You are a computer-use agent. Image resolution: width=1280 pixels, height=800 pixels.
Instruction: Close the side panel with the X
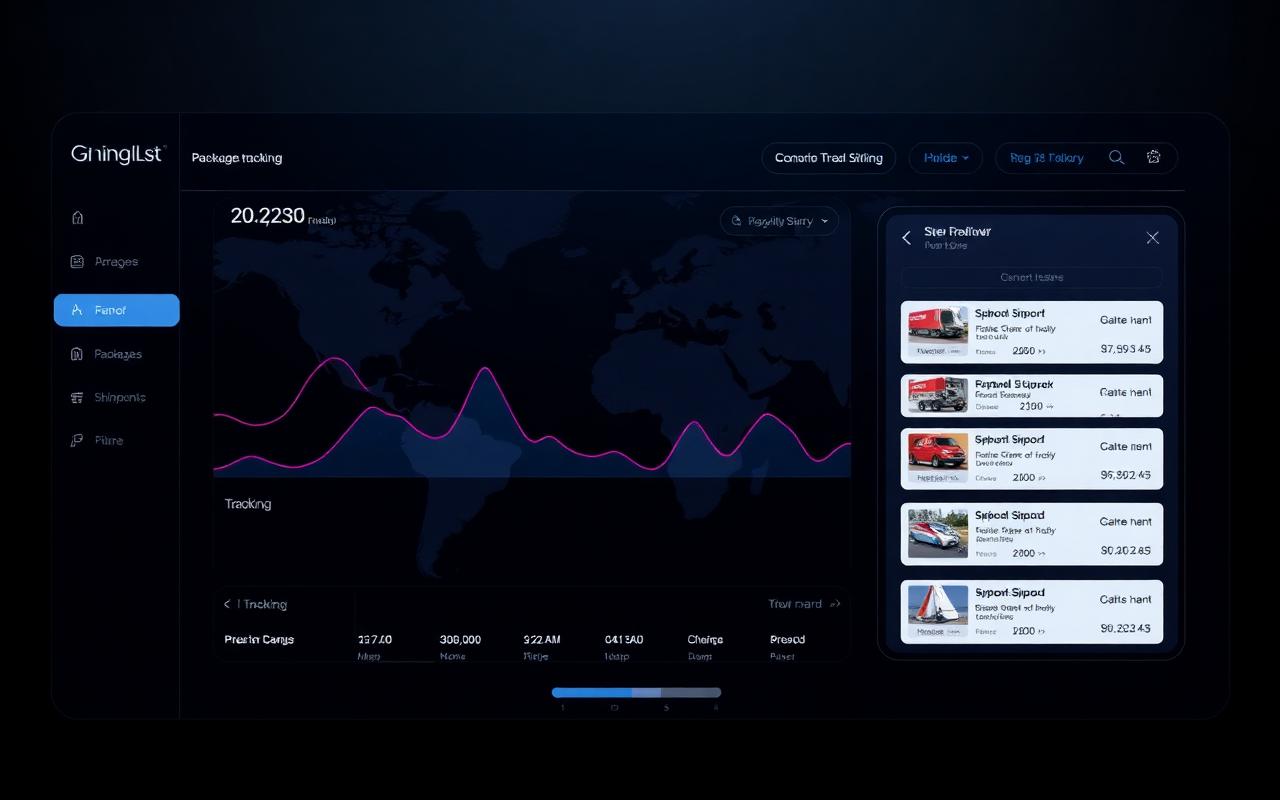pos(1152,237)
